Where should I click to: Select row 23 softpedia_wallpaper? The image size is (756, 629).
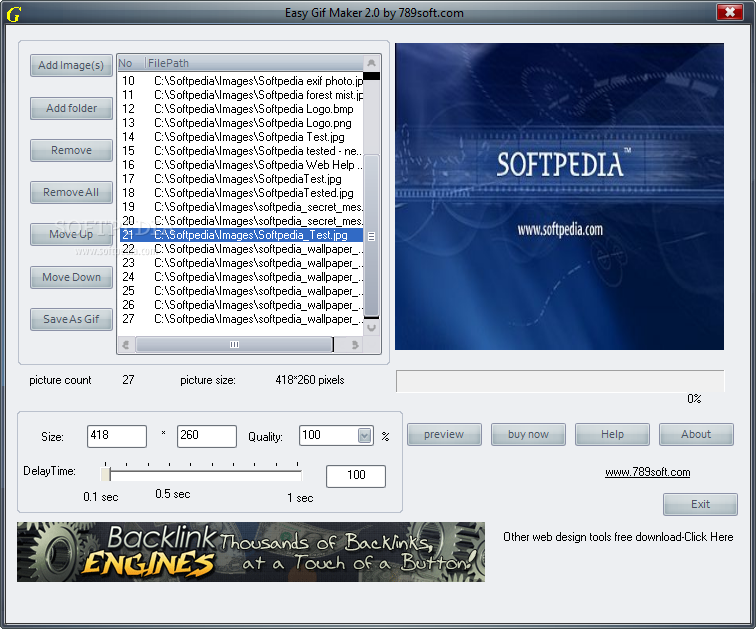(241, 263)
